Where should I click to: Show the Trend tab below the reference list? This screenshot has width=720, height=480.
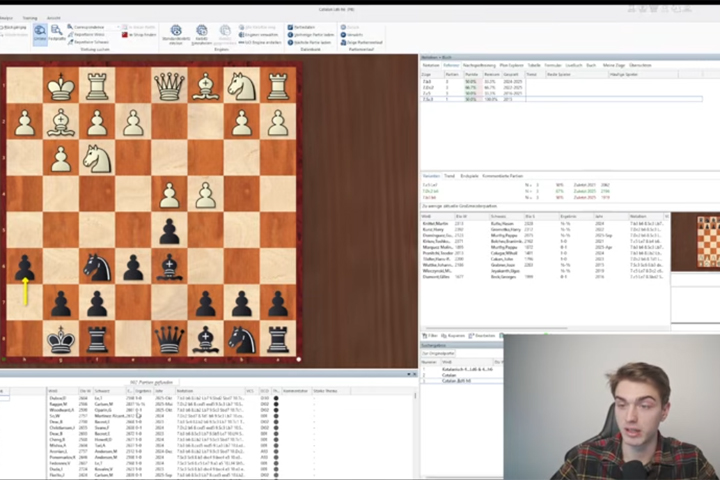point(445,175)
